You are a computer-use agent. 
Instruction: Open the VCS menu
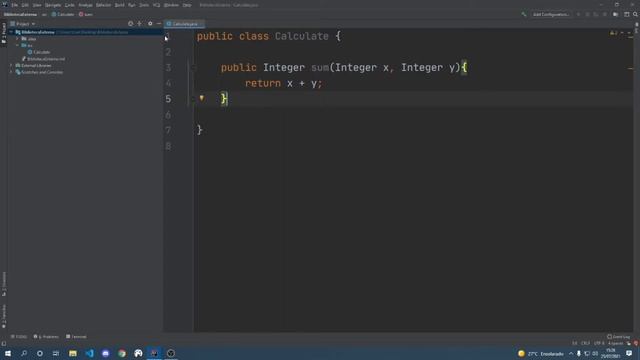(x=157, y=5)
